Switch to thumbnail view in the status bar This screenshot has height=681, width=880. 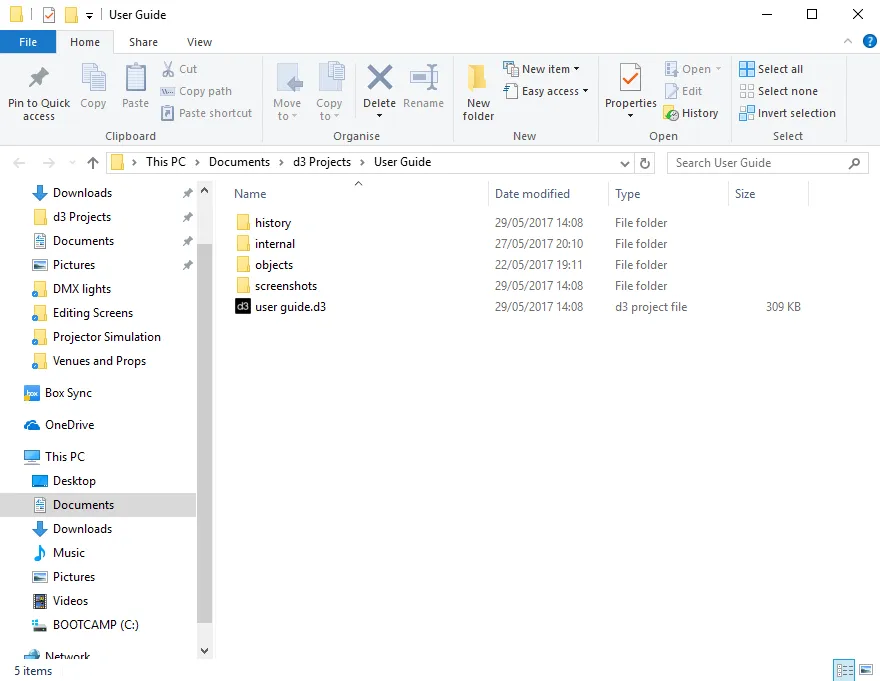click(x=867, y=670)
